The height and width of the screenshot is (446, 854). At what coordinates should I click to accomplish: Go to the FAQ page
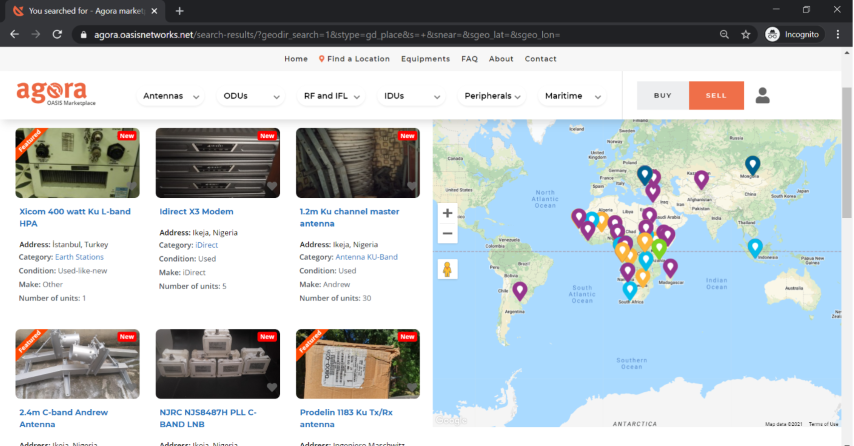point(469,59)
